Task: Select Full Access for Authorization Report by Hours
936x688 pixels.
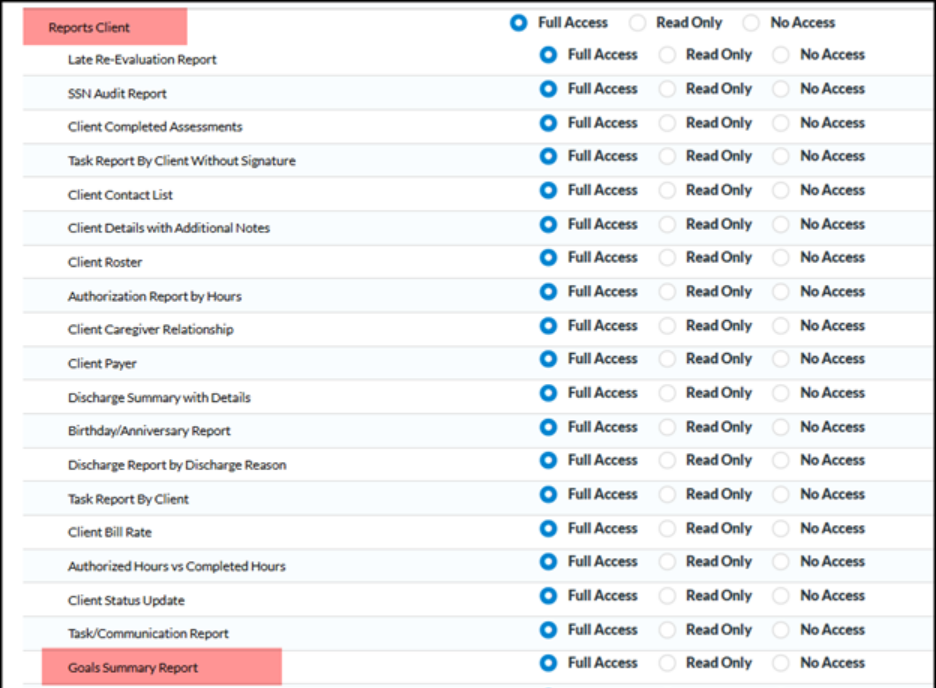Action: coord(548,292)
